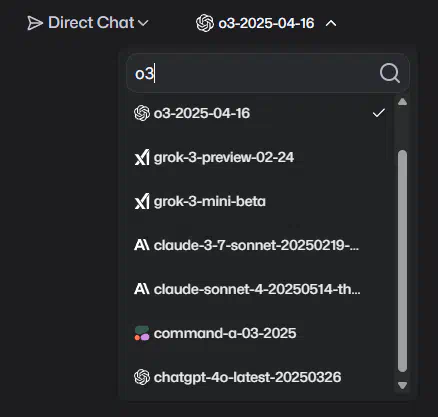Click the OpenAI icon beside o3-2025-04-16 in list
This screenshot has width=438, height=417.
[x=142, y=113]
